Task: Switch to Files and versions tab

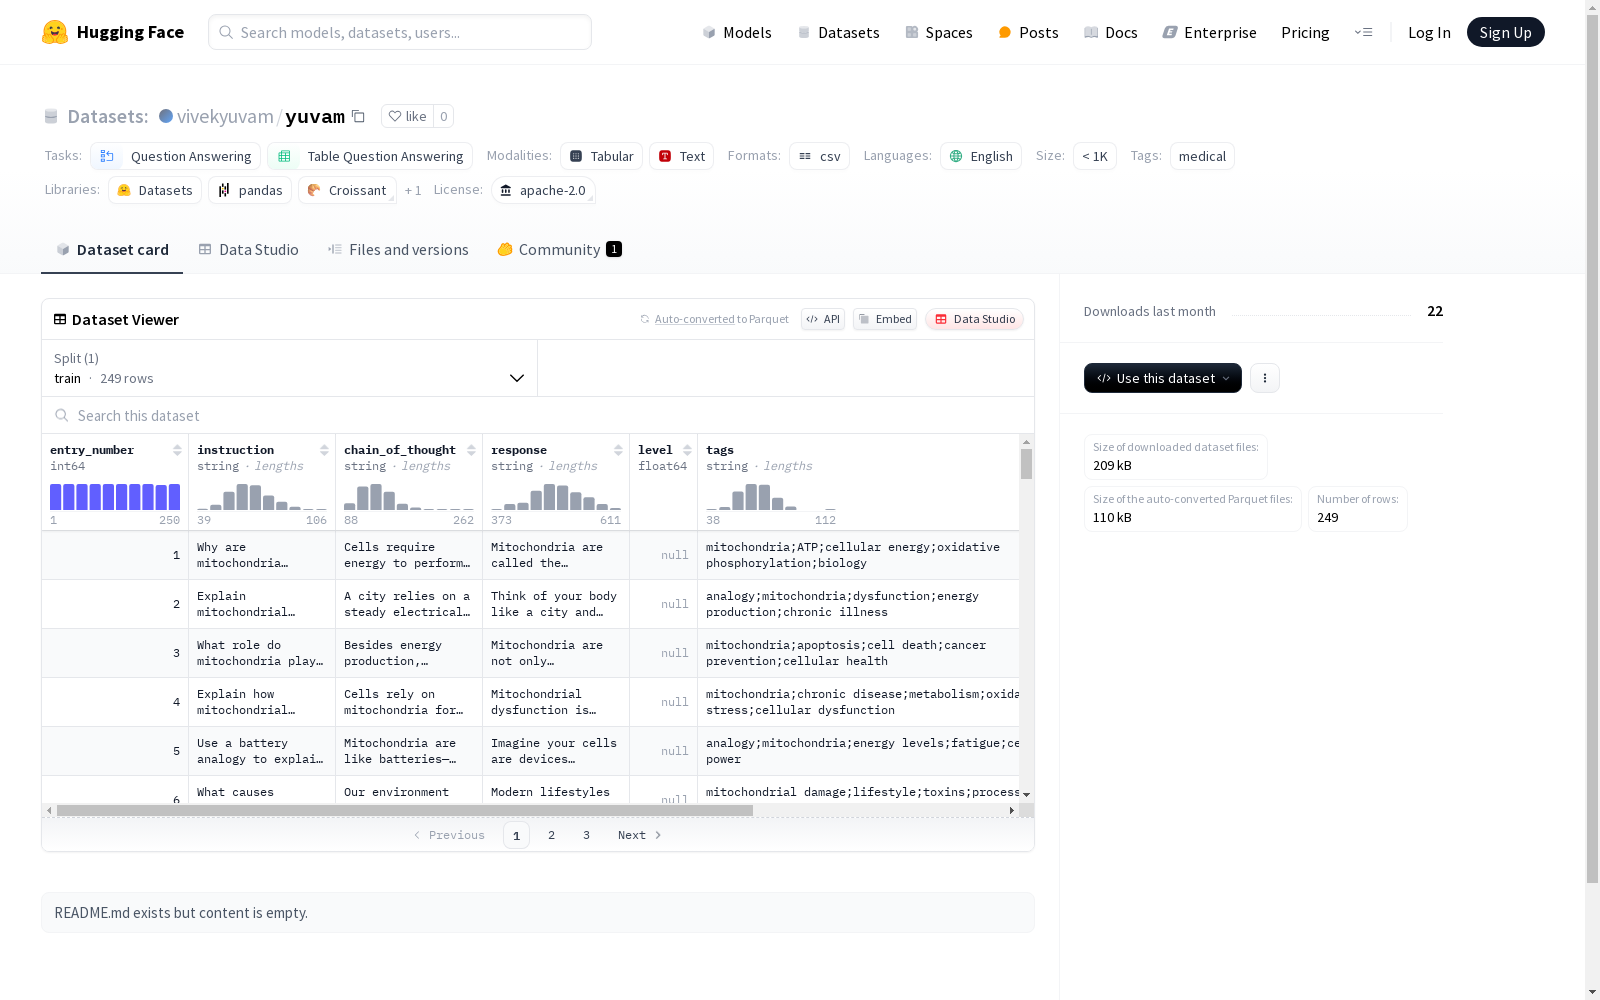Action: pos(398,250)
